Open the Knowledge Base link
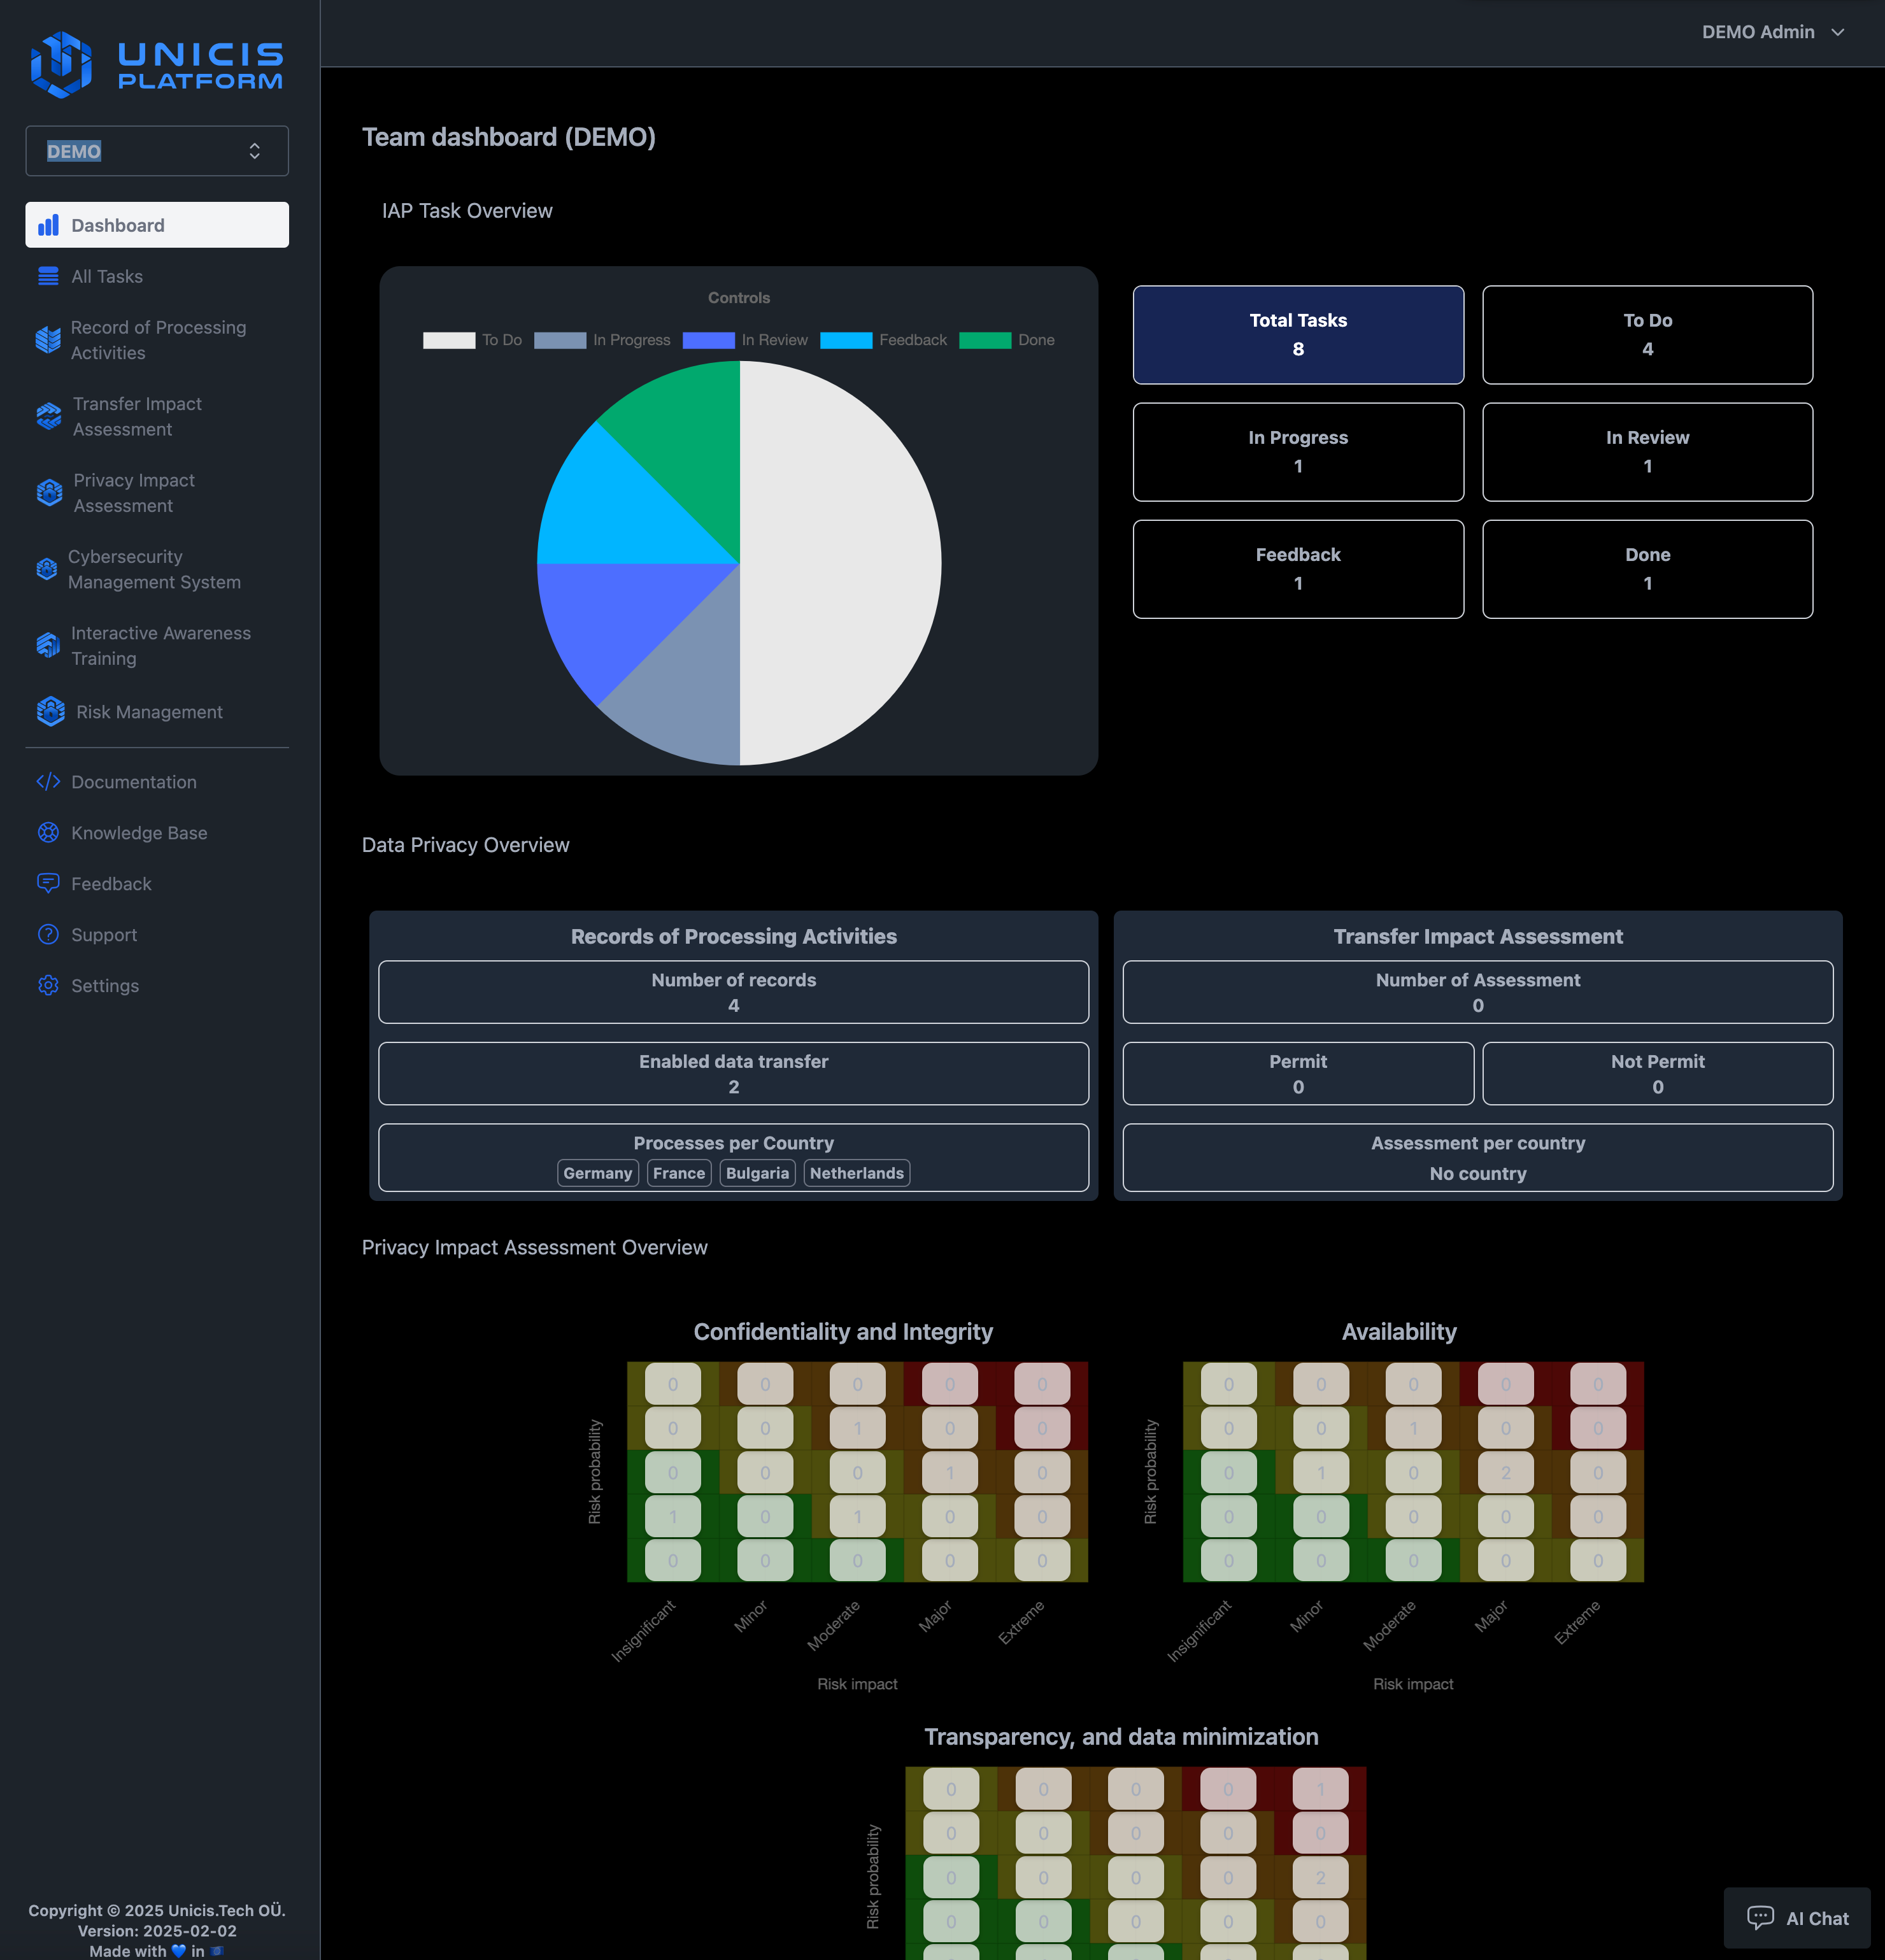Screen dimensions: 1885x1960 coord(157,833)
